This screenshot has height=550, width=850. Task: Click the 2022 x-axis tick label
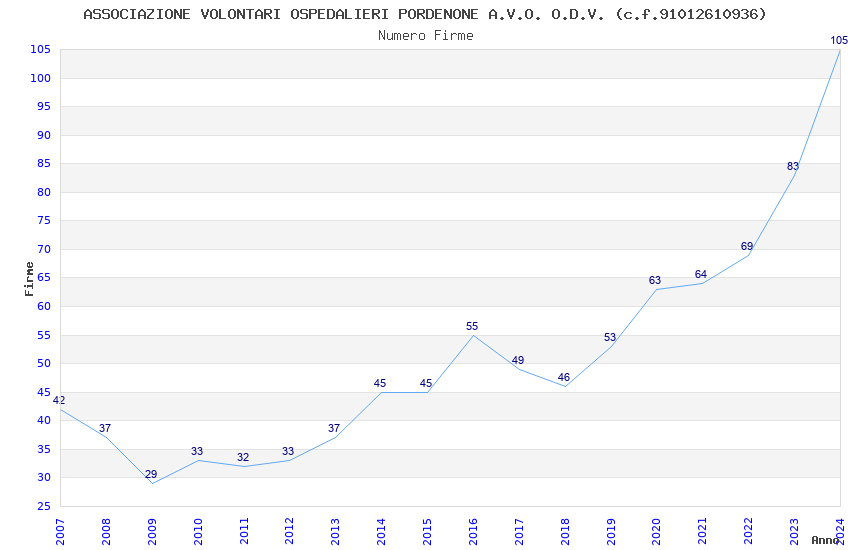click(749, 532)
